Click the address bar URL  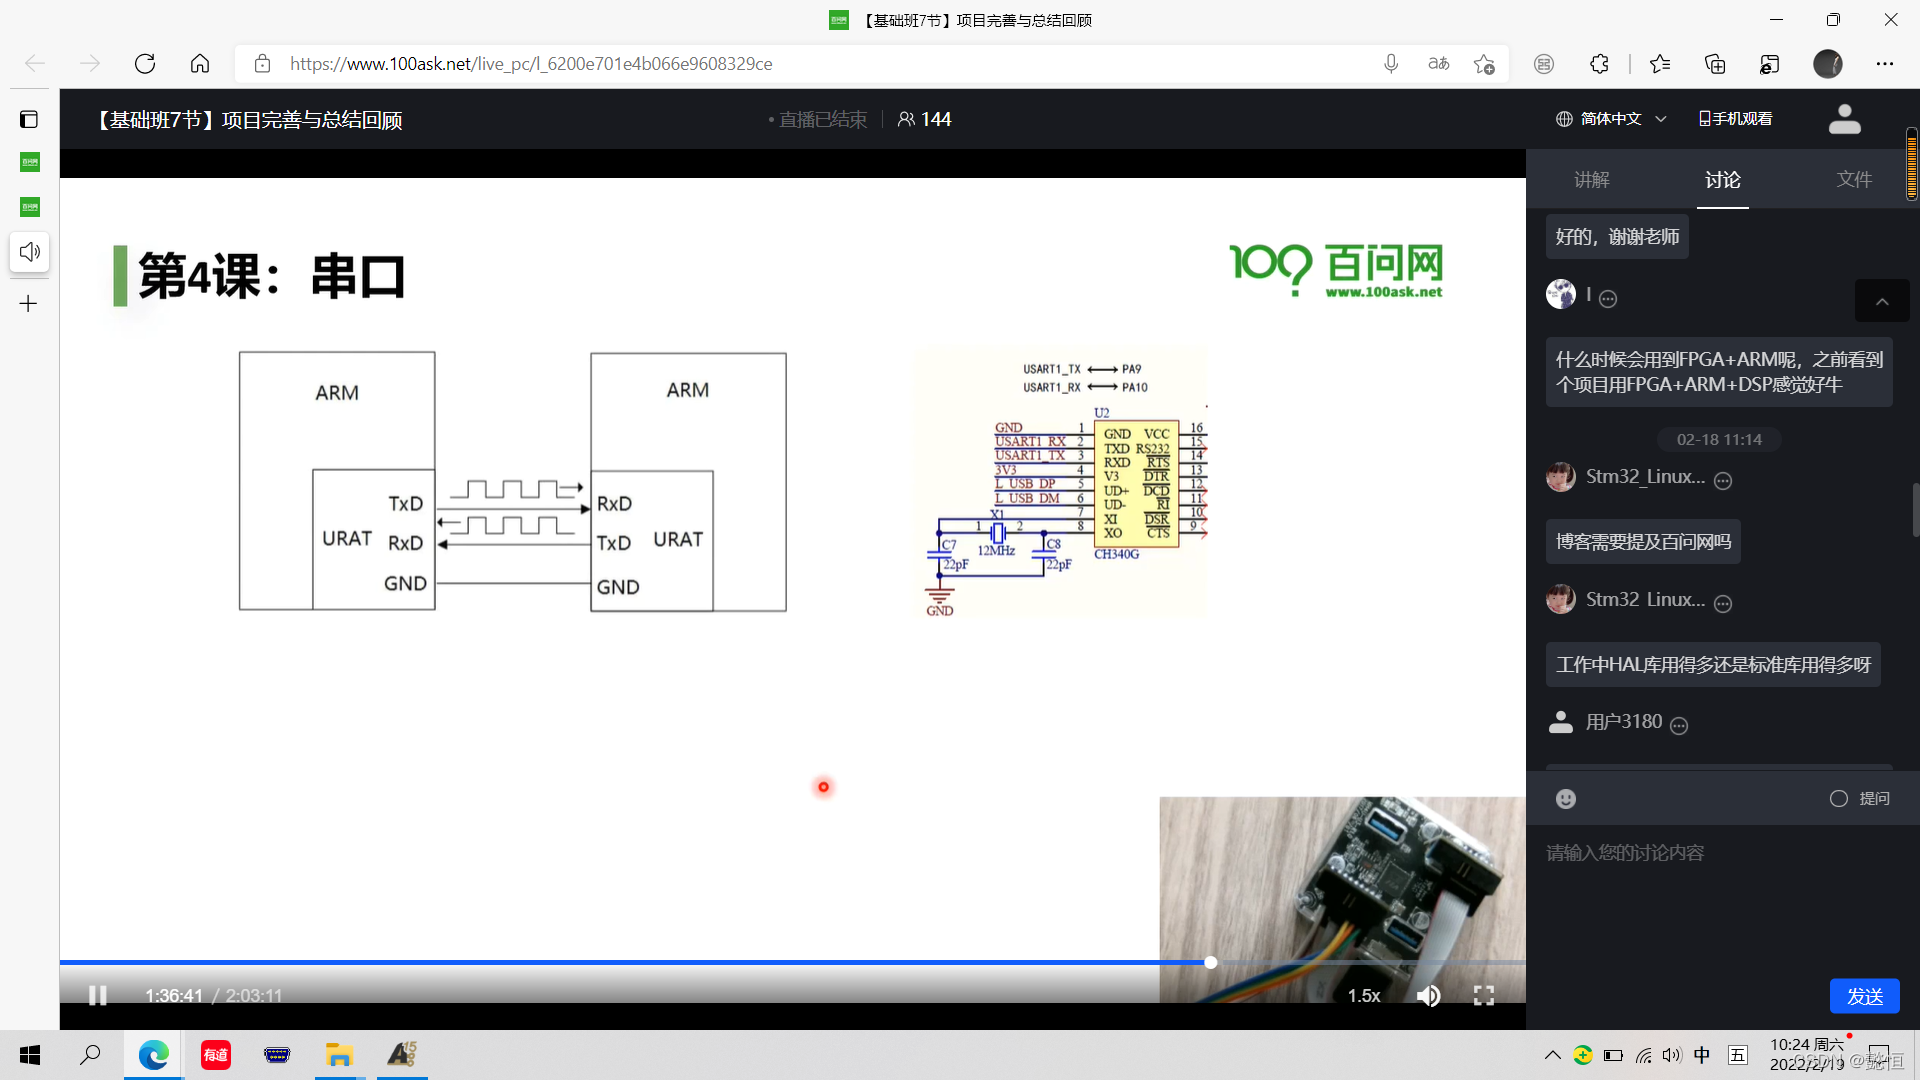click(531, 64)
